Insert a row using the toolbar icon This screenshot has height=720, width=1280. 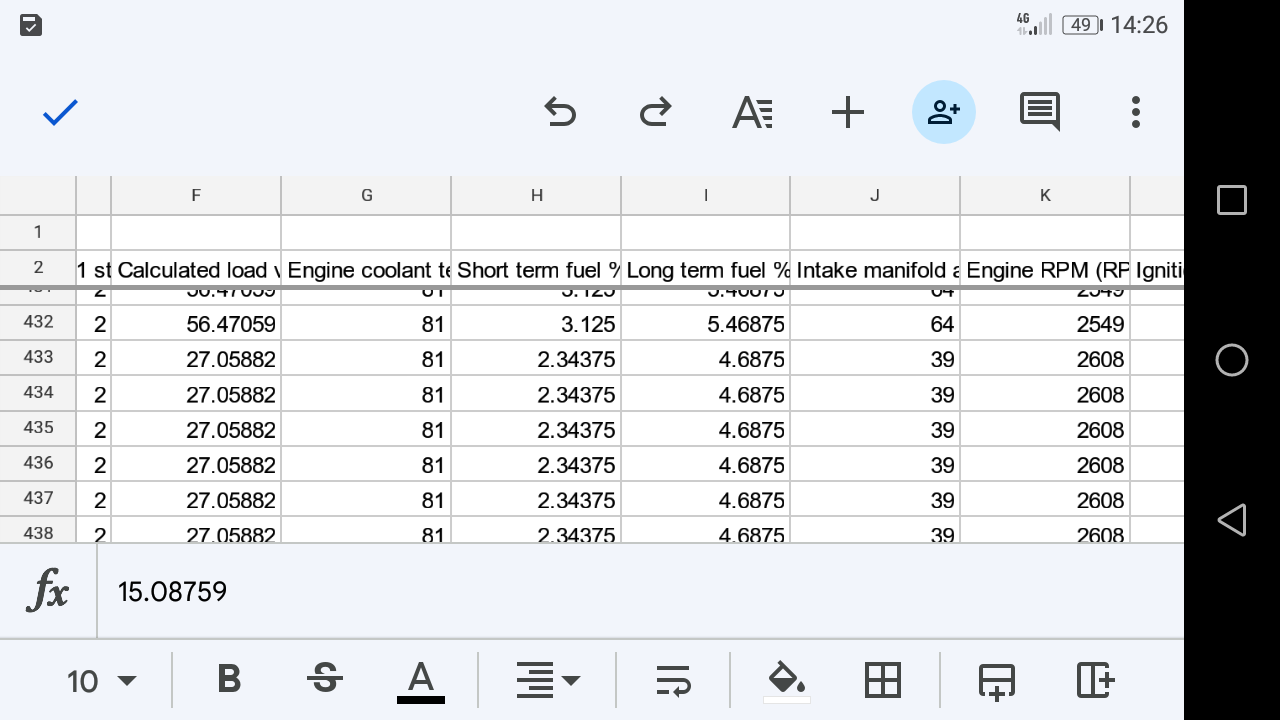pyautogui.click(x=997, y=680)
